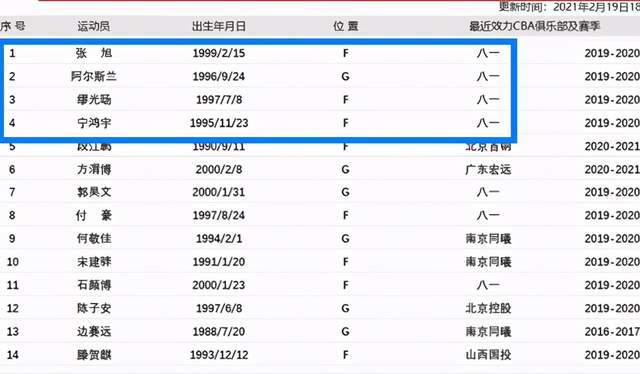The height and width of the screenshot is (374, 640).
Task: Select player name 郭昊文
Action: (94, 192)
